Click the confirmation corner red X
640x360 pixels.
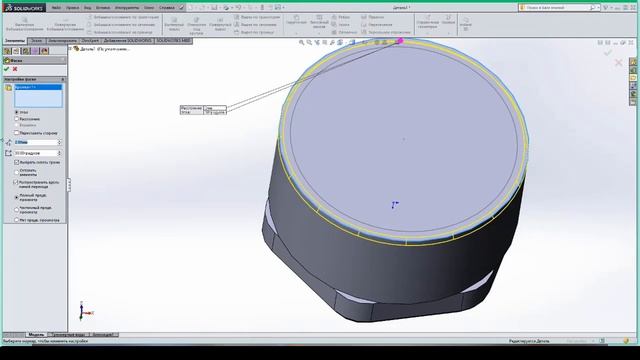619,62
